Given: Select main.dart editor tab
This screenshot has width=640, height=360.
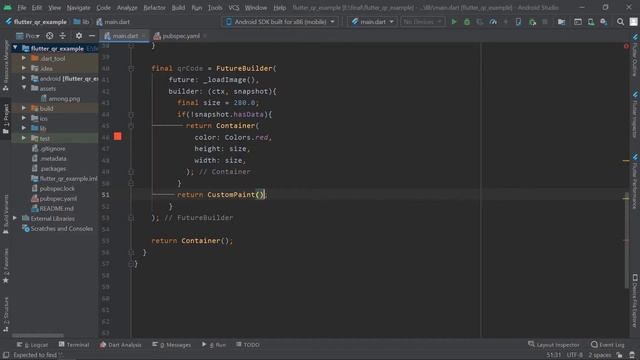Looking at the screenshot, I should (124, 36).
